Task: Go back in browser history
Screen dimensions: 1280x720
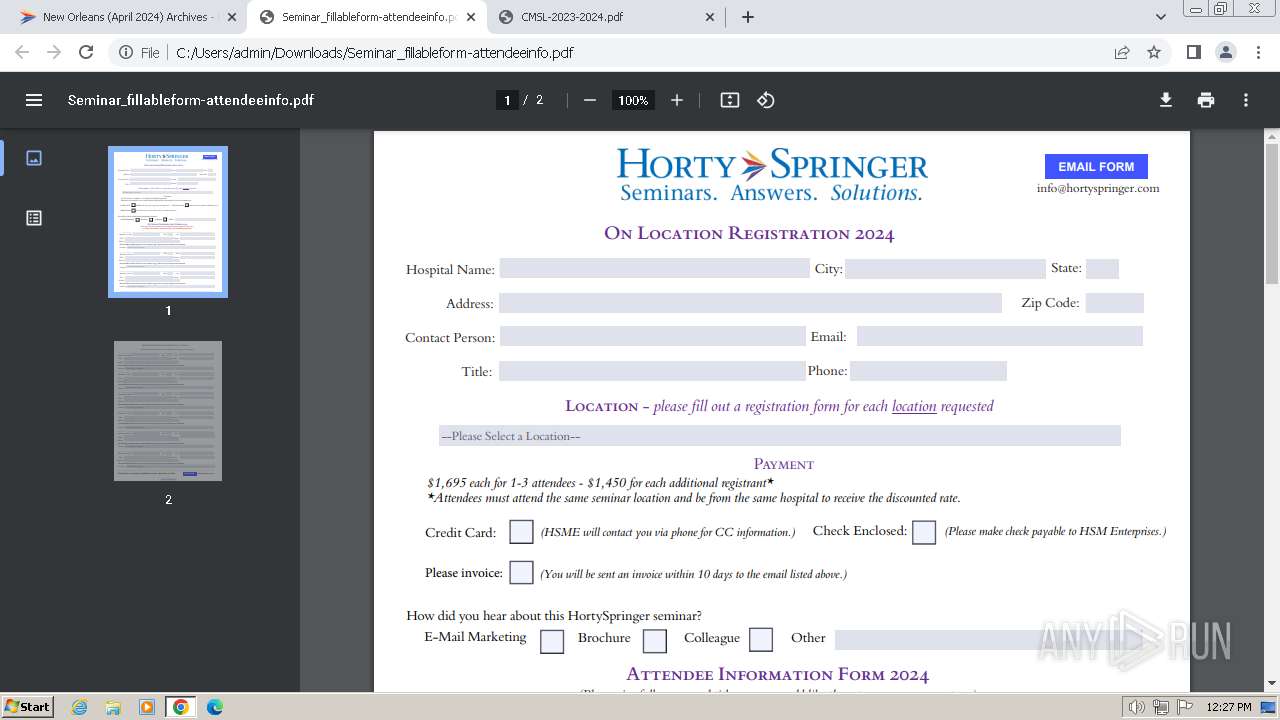Action: click(x=22, y=52)
